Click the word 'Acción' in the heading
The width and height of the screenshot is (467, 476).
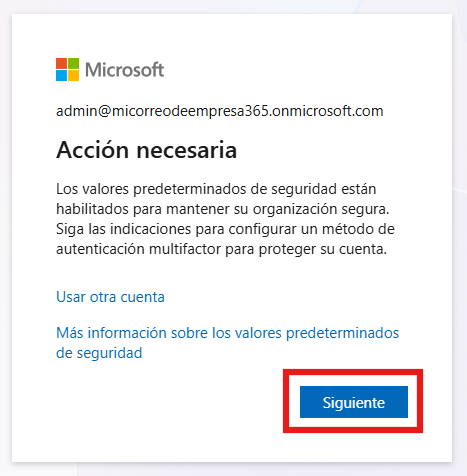tap(92, 150)
